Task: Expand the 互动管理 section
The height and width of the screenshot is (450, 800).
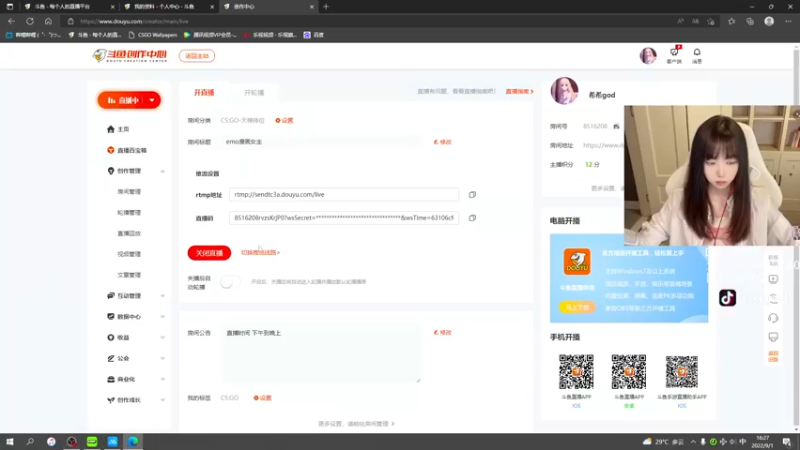Action: (x=162, y=296)
